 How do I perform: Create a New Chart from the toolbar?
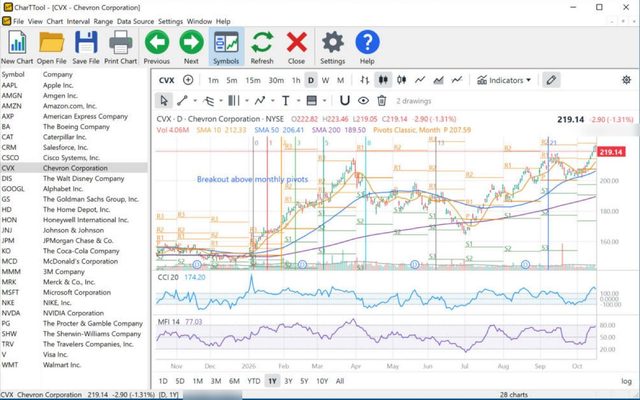tap(17, 47)
